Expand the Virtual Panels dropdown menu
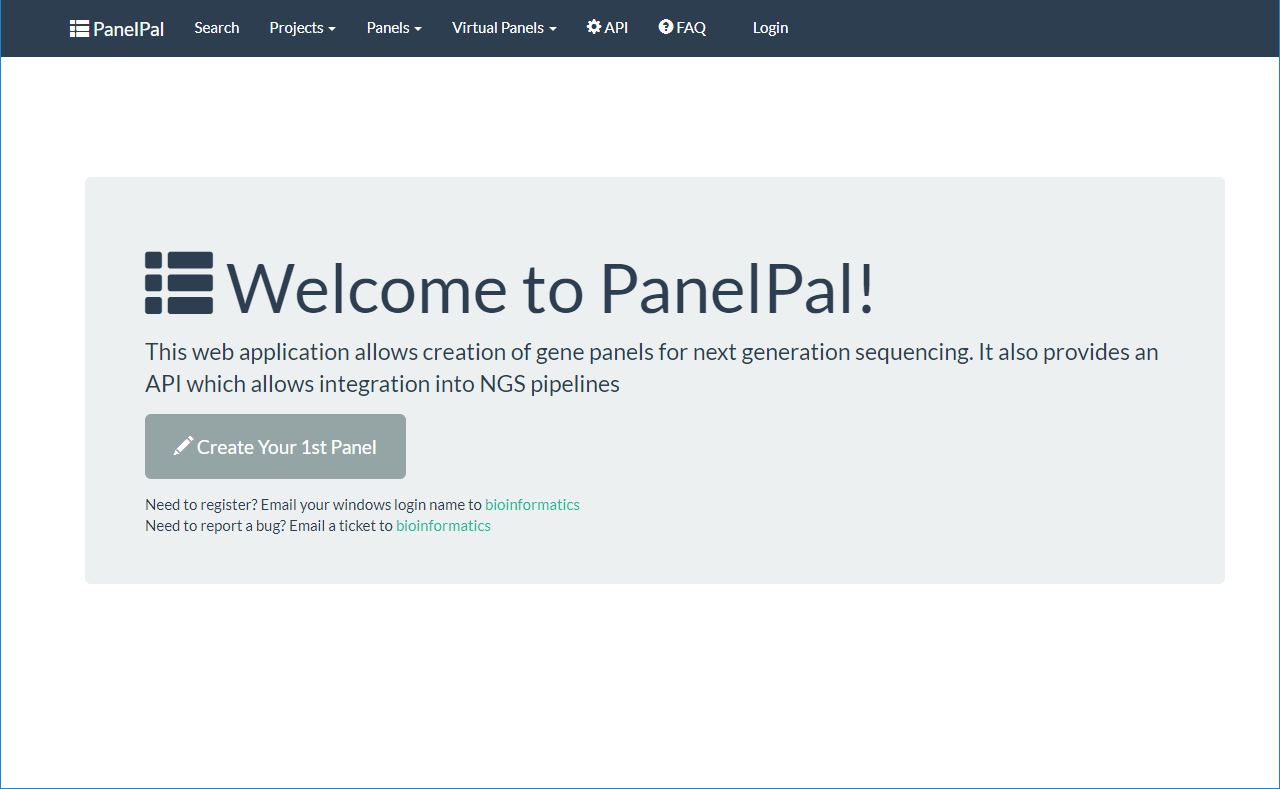The image size is (1280, 789). point(504,28)
